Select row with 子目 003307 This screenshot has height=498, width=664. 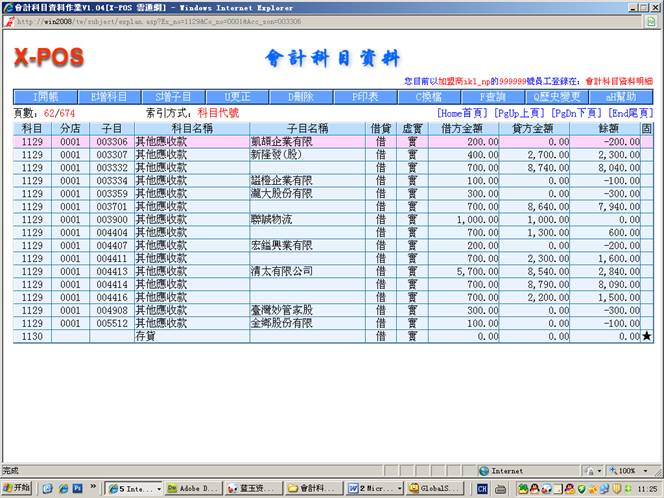click(111, 155)
